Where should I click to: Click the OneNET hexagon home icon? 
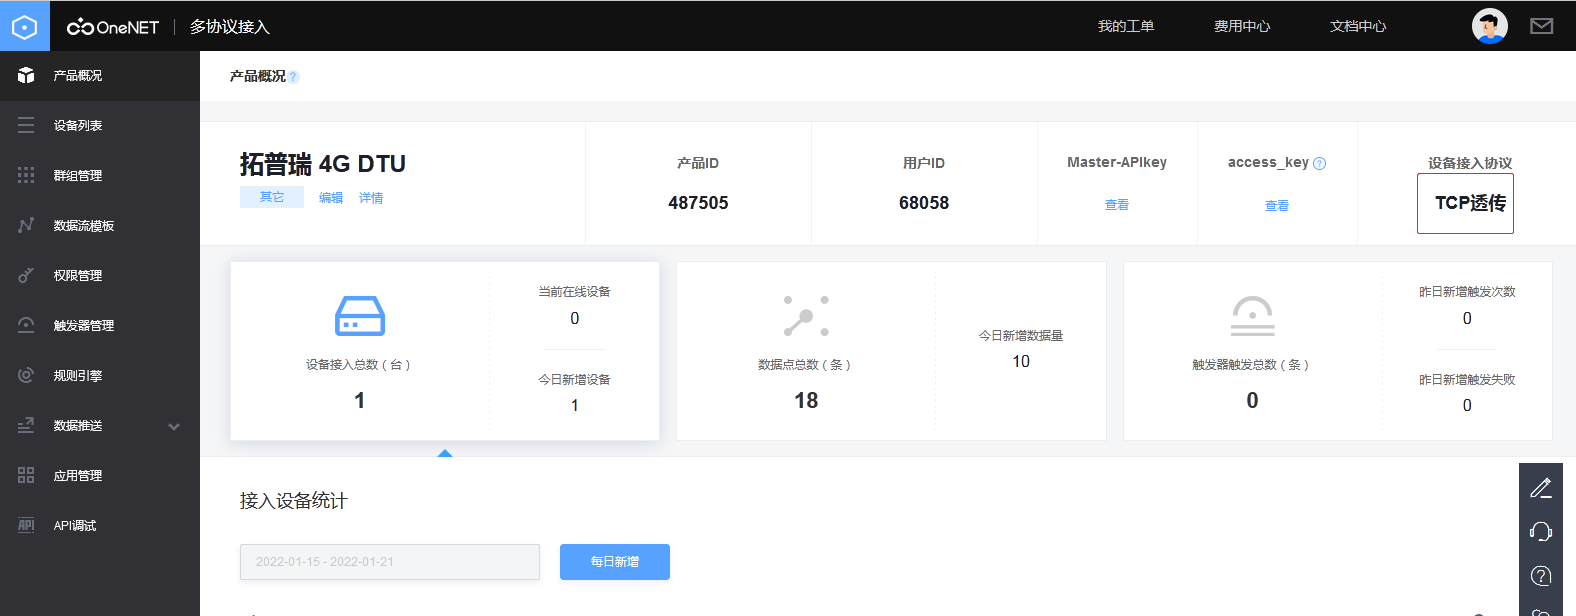click(24, 26)
